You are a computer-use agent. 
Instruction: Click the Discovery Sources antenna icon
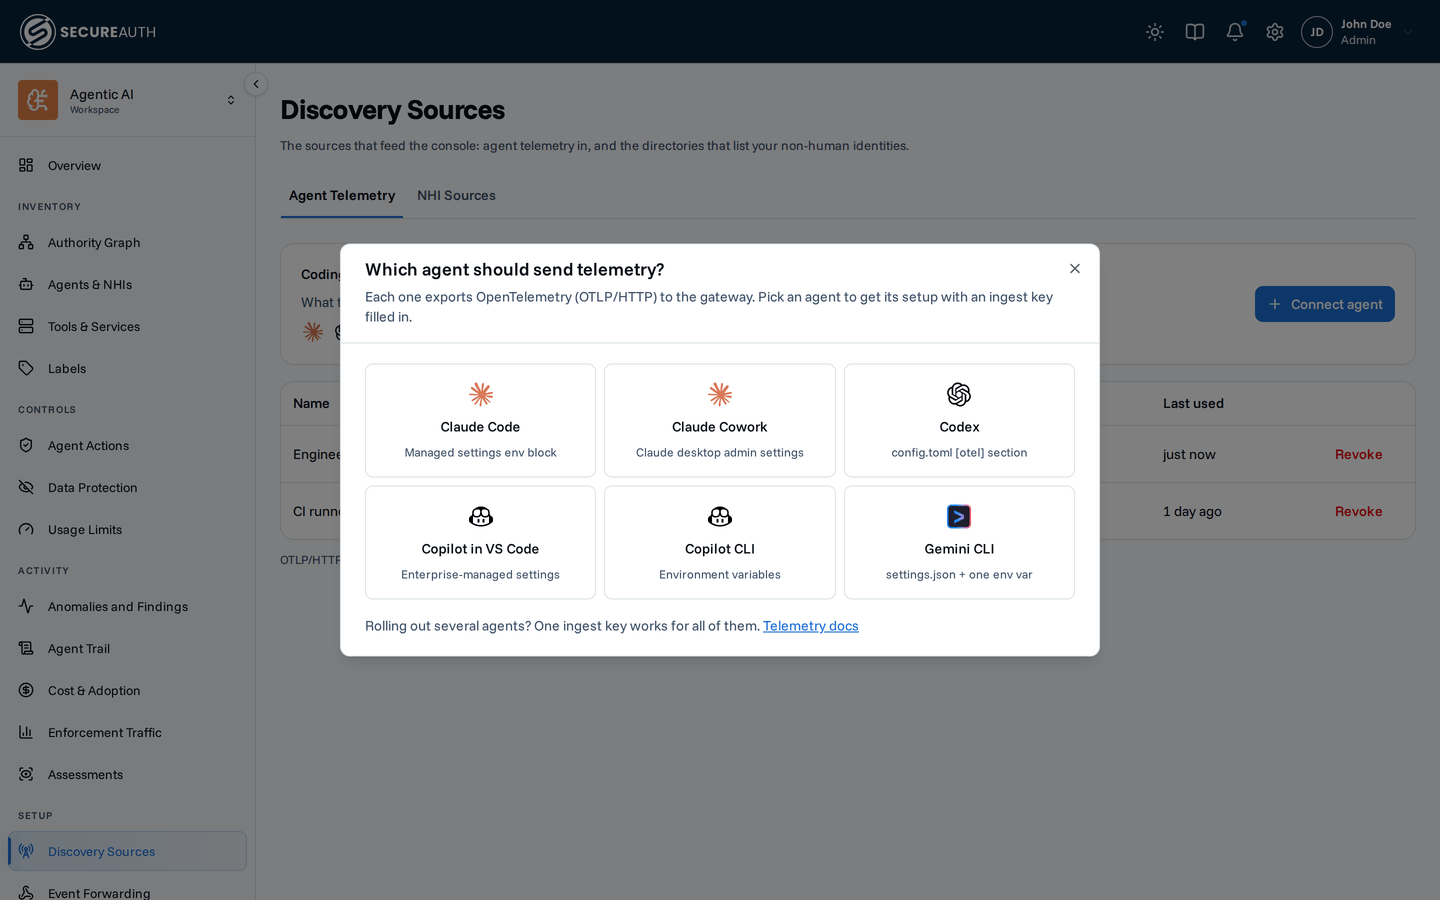point(26,851)
